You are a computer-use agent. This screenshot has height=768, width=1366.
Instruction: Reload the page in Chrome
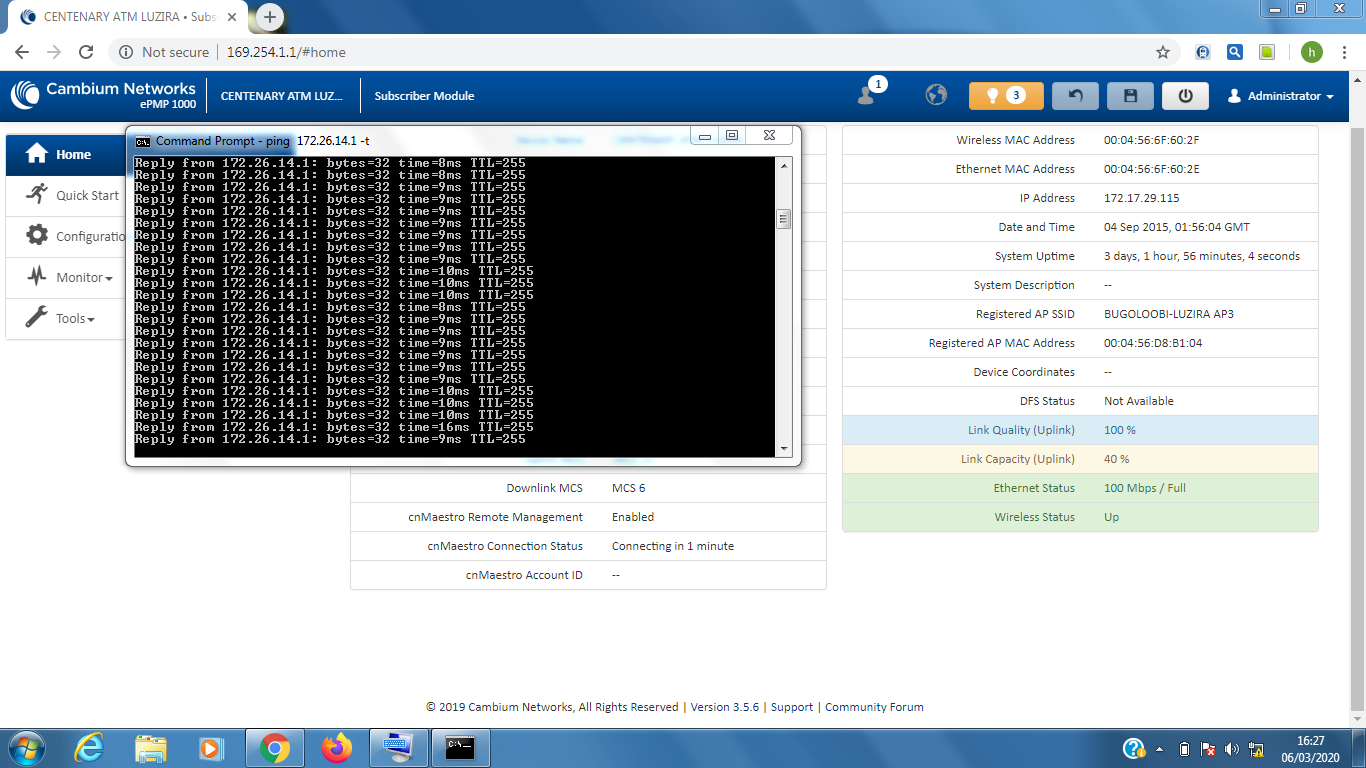click(x=86, y=52)
